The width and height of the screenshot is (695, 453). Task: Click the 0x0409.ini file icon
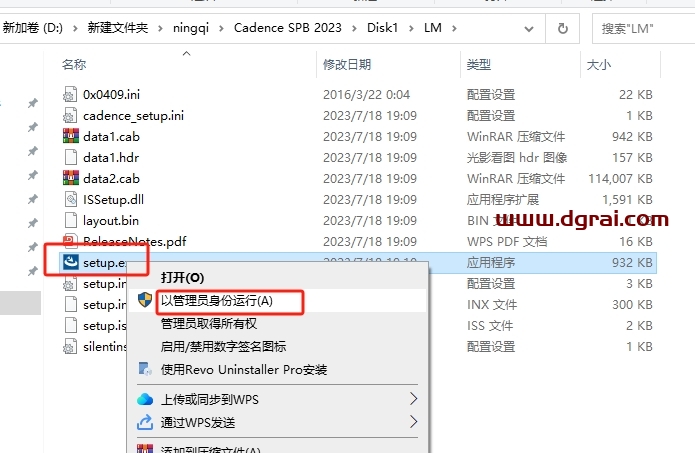pos(70,94)
